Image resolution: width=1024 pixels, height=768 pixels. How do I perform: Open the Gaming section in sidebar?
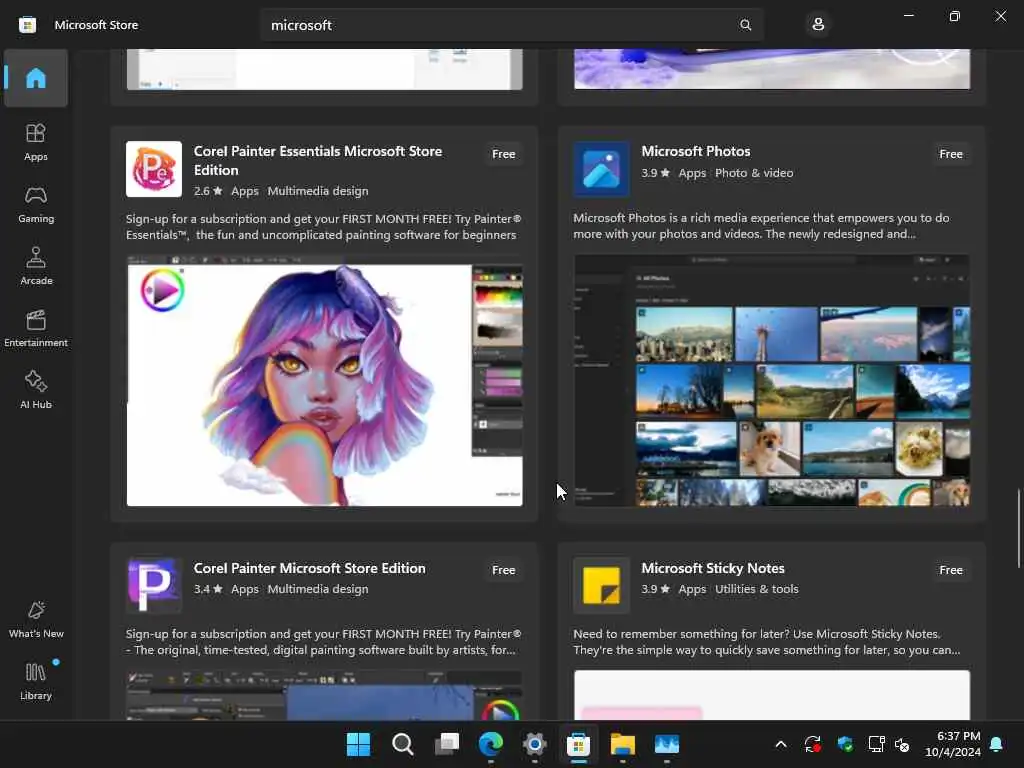[36, 204]
